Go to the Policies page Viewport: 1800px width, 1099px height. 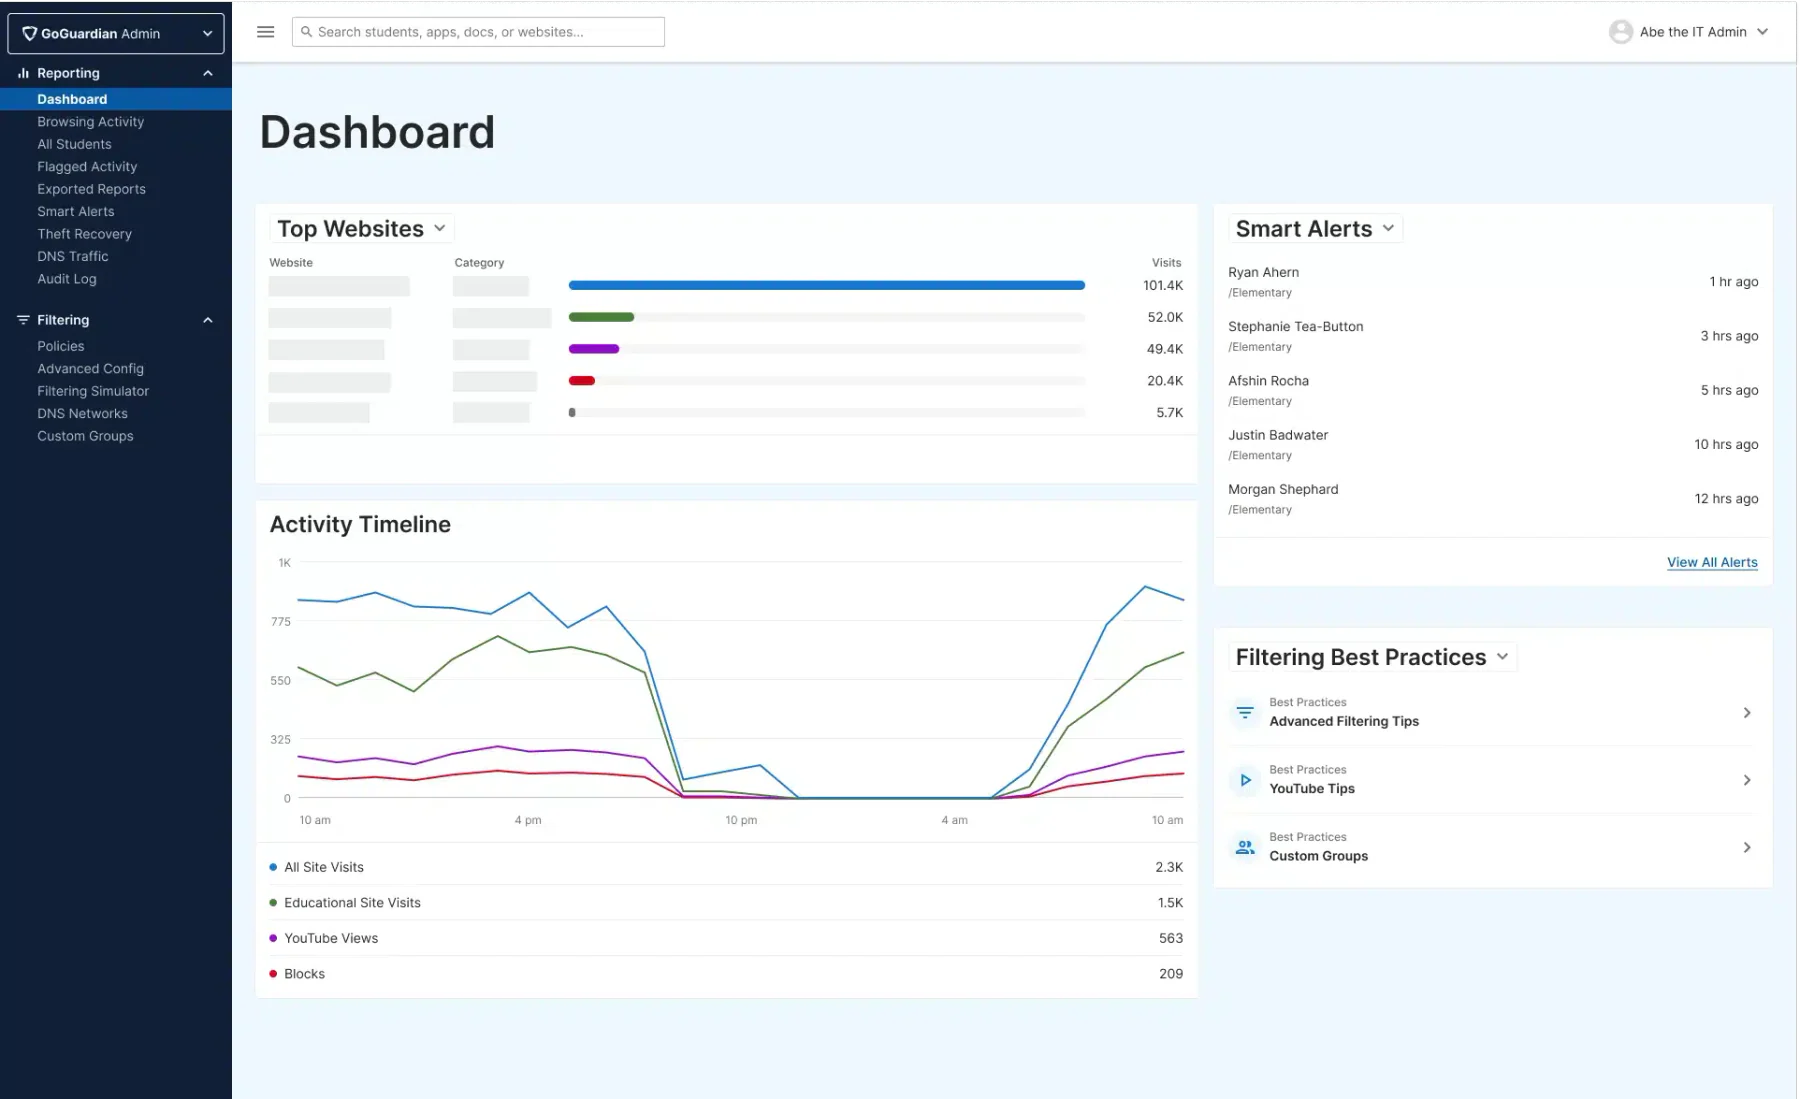pyautogui.click(x=61, y=346)
